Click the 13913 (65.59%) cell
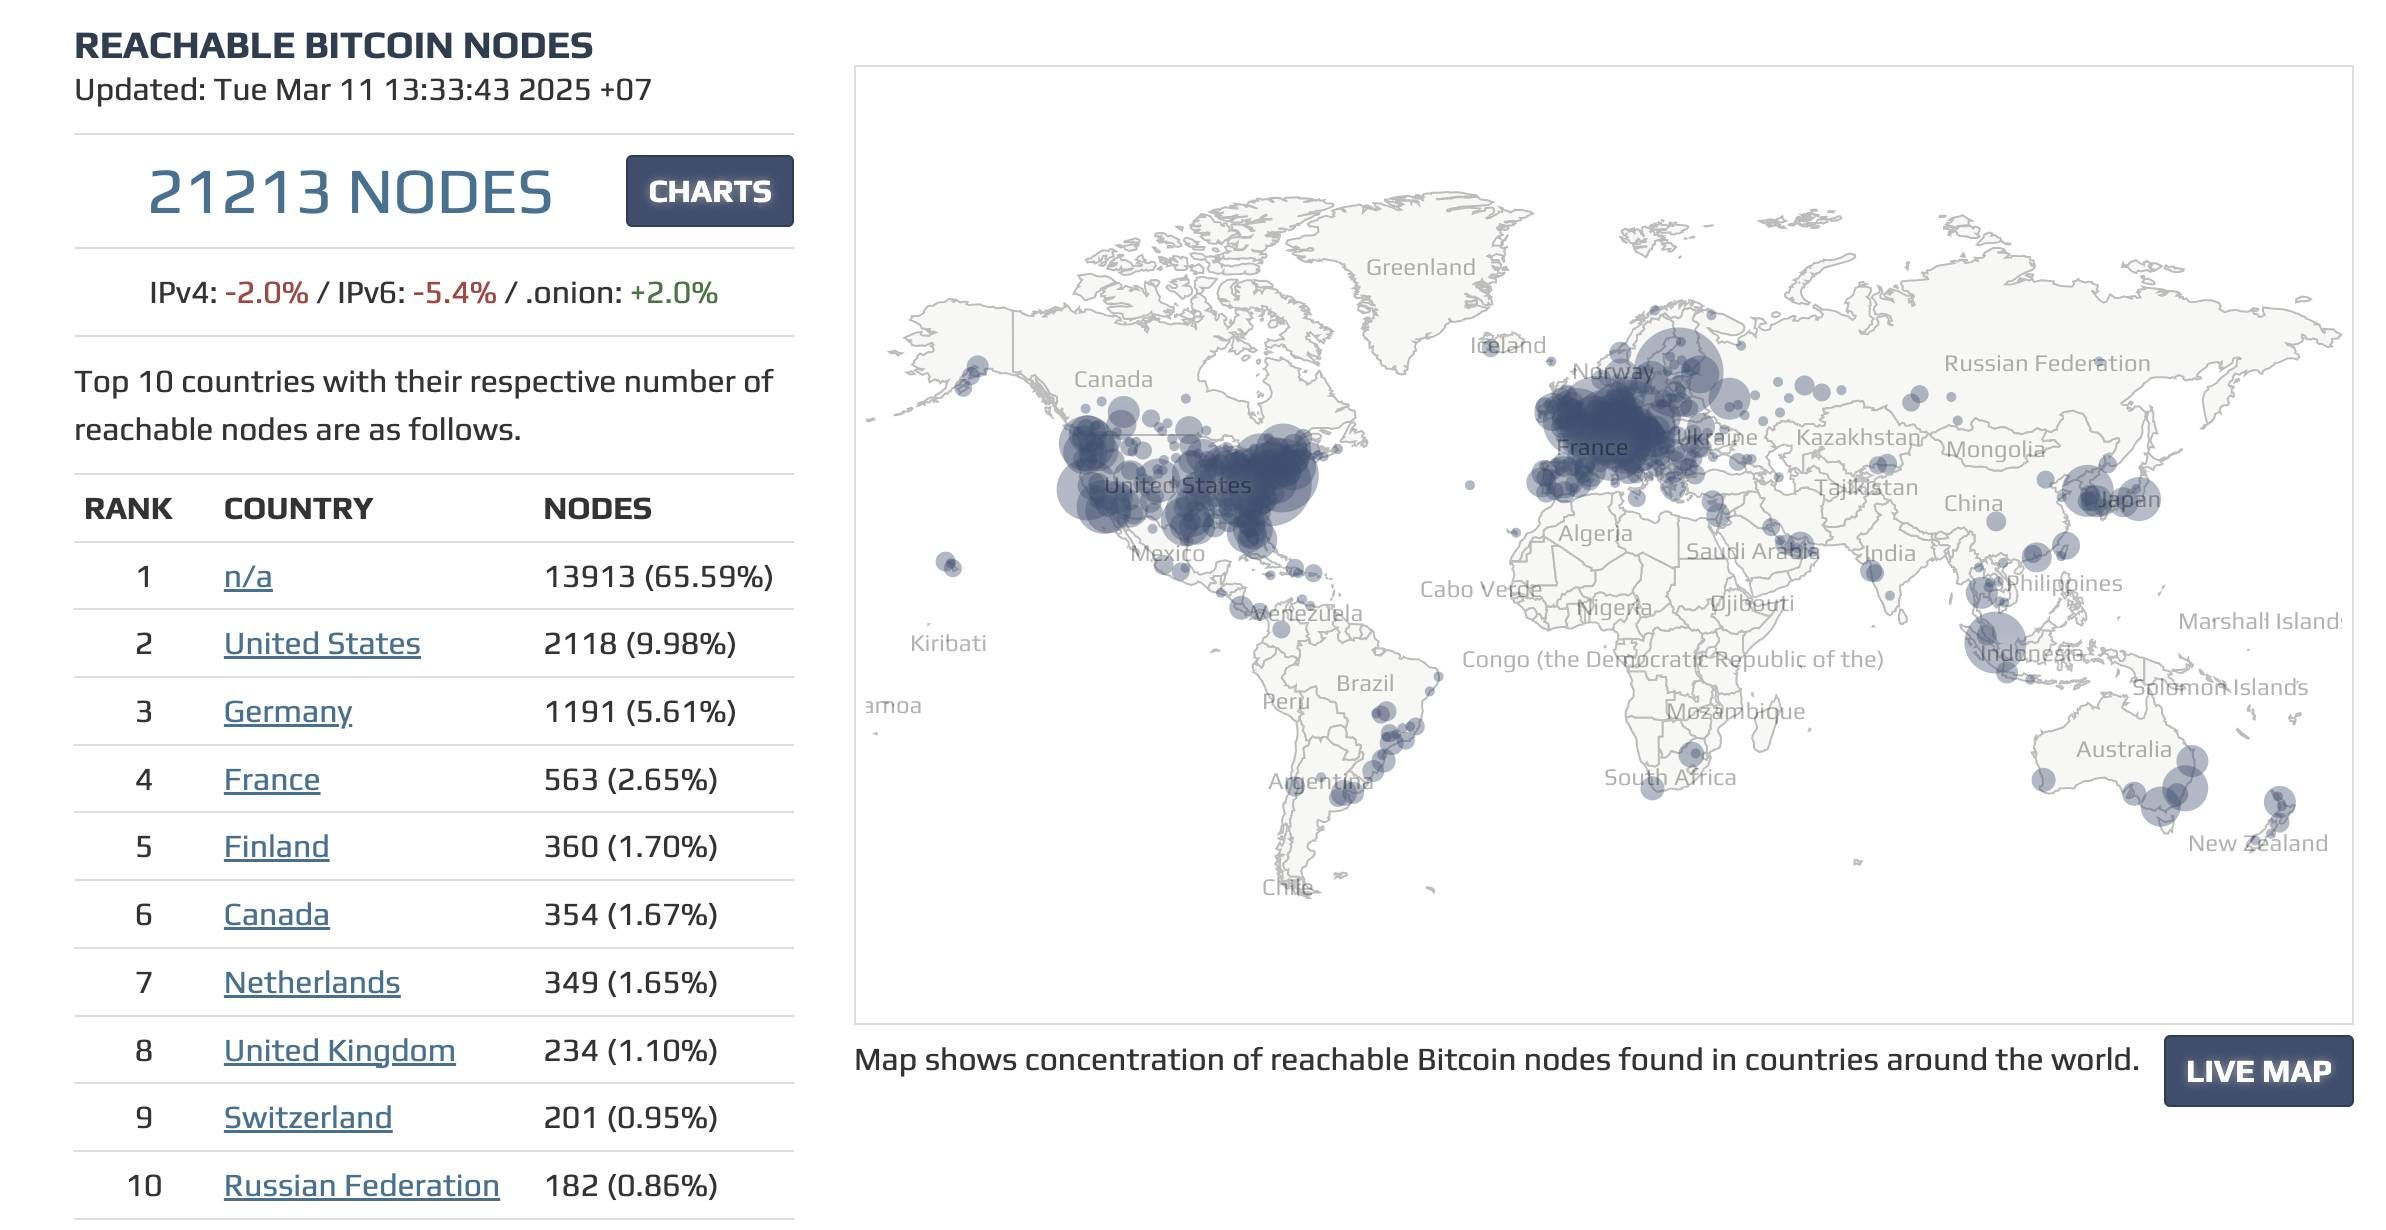 click(x=658, y=576)
